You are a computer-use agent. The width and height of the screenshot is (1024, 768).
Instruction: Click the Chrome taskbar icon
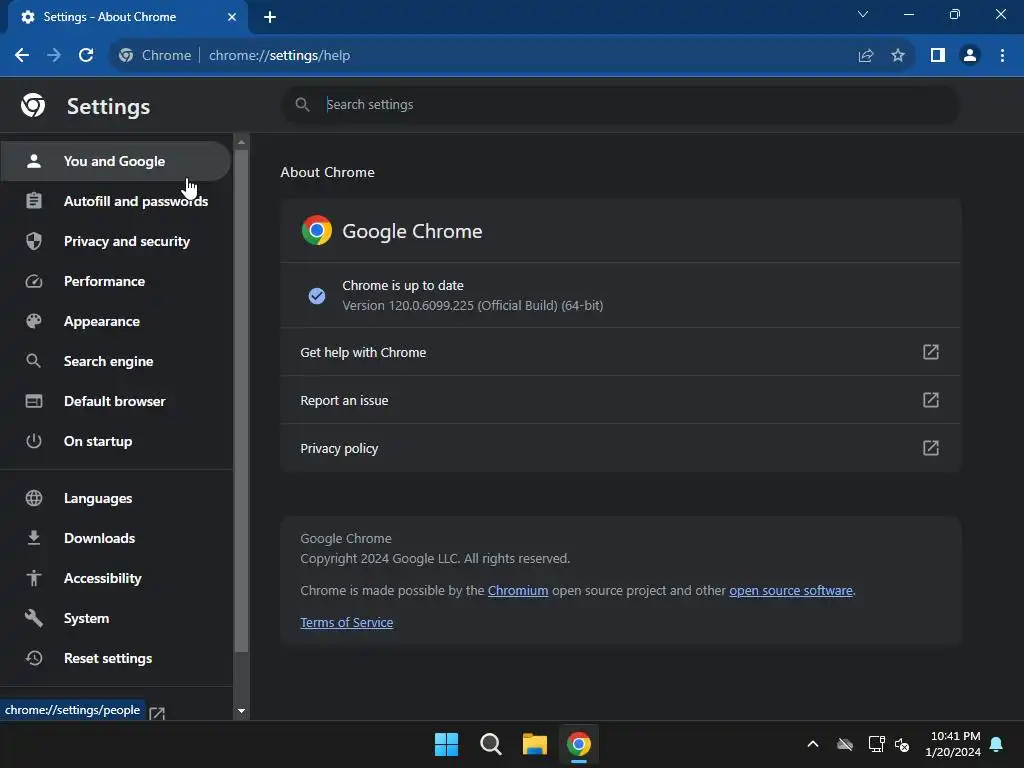(x=579, y=744)
